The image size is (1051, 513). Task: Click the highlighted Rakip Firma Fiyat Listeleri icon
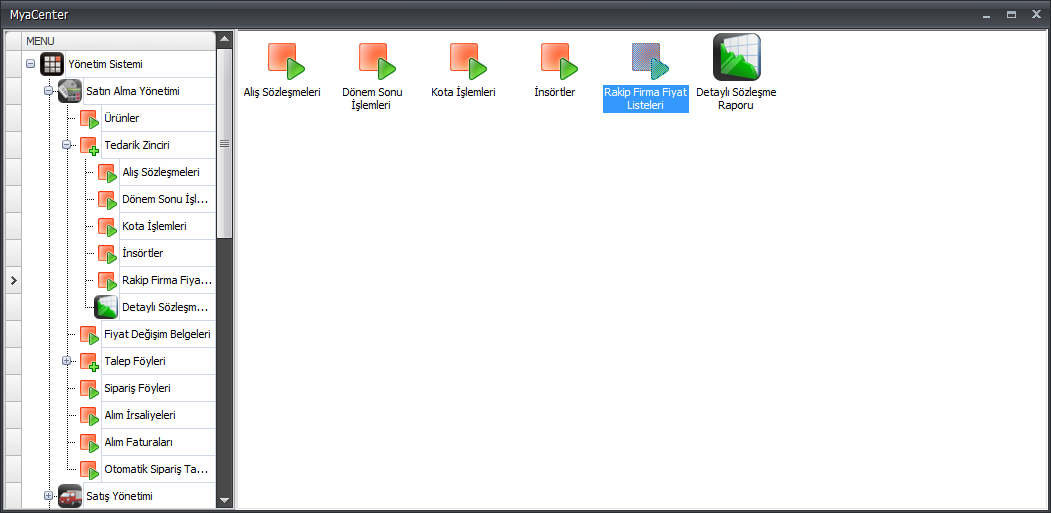tap(650, 61)
